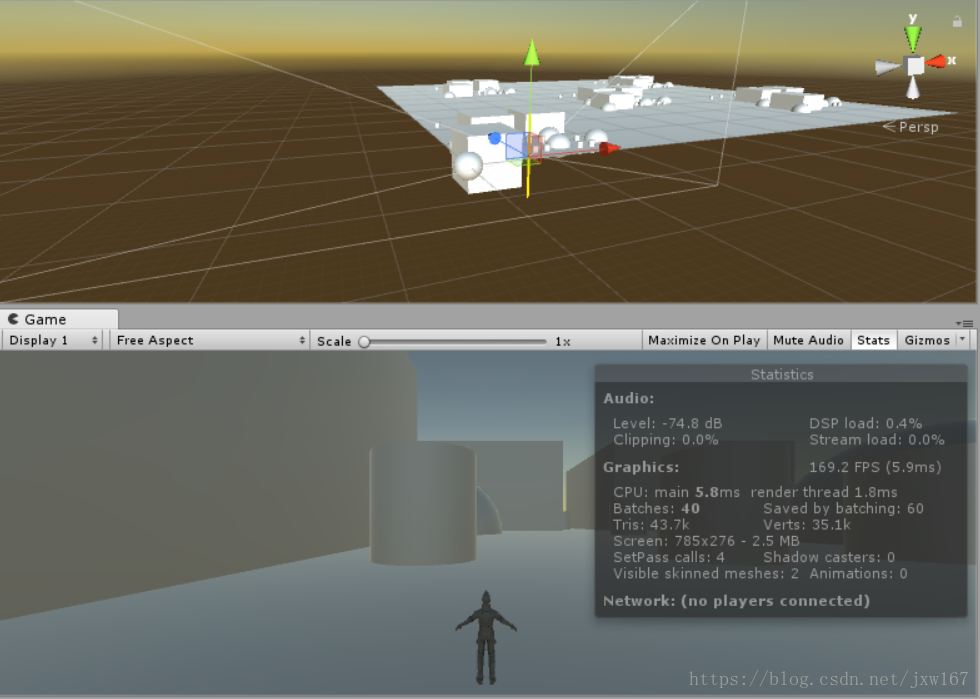
Task: Toggle Maximize On Play
Action: click(x=704, y=340)
